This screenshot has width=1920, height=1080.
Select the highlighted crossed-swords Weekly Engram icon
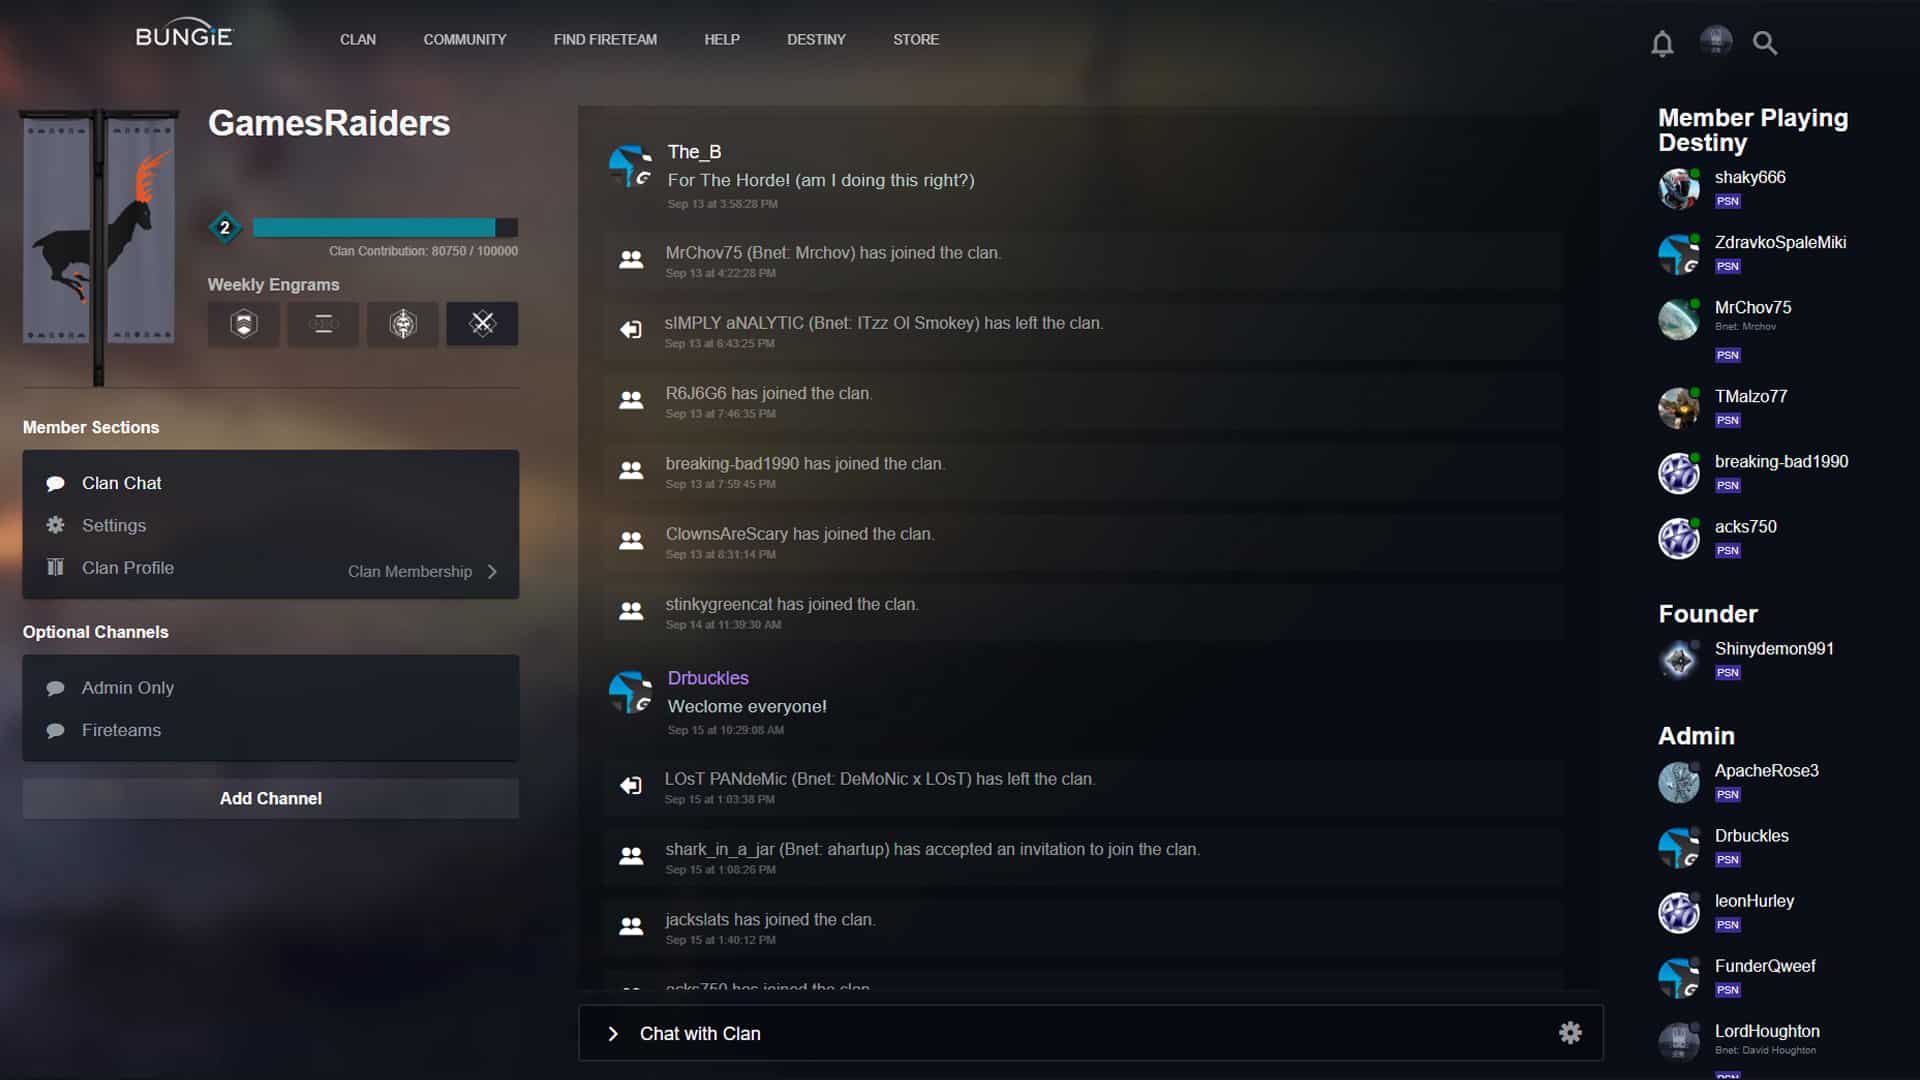(x=482, y=324)
